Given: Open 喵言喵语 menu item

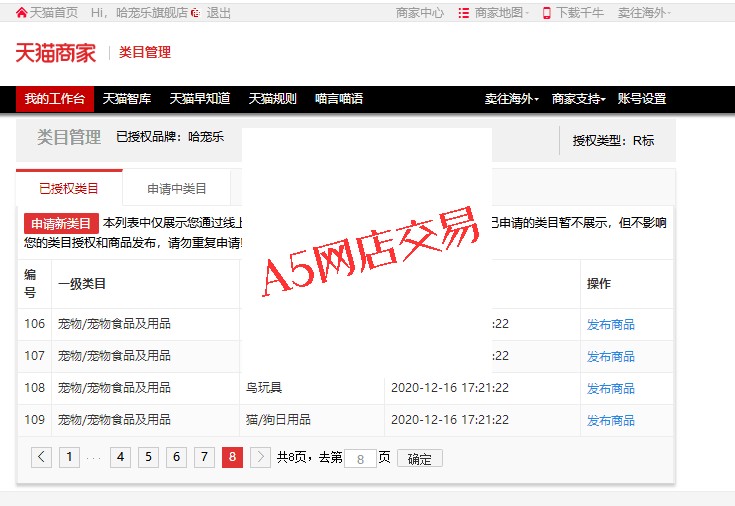Looking at the screenshot, I should [339, 99].
